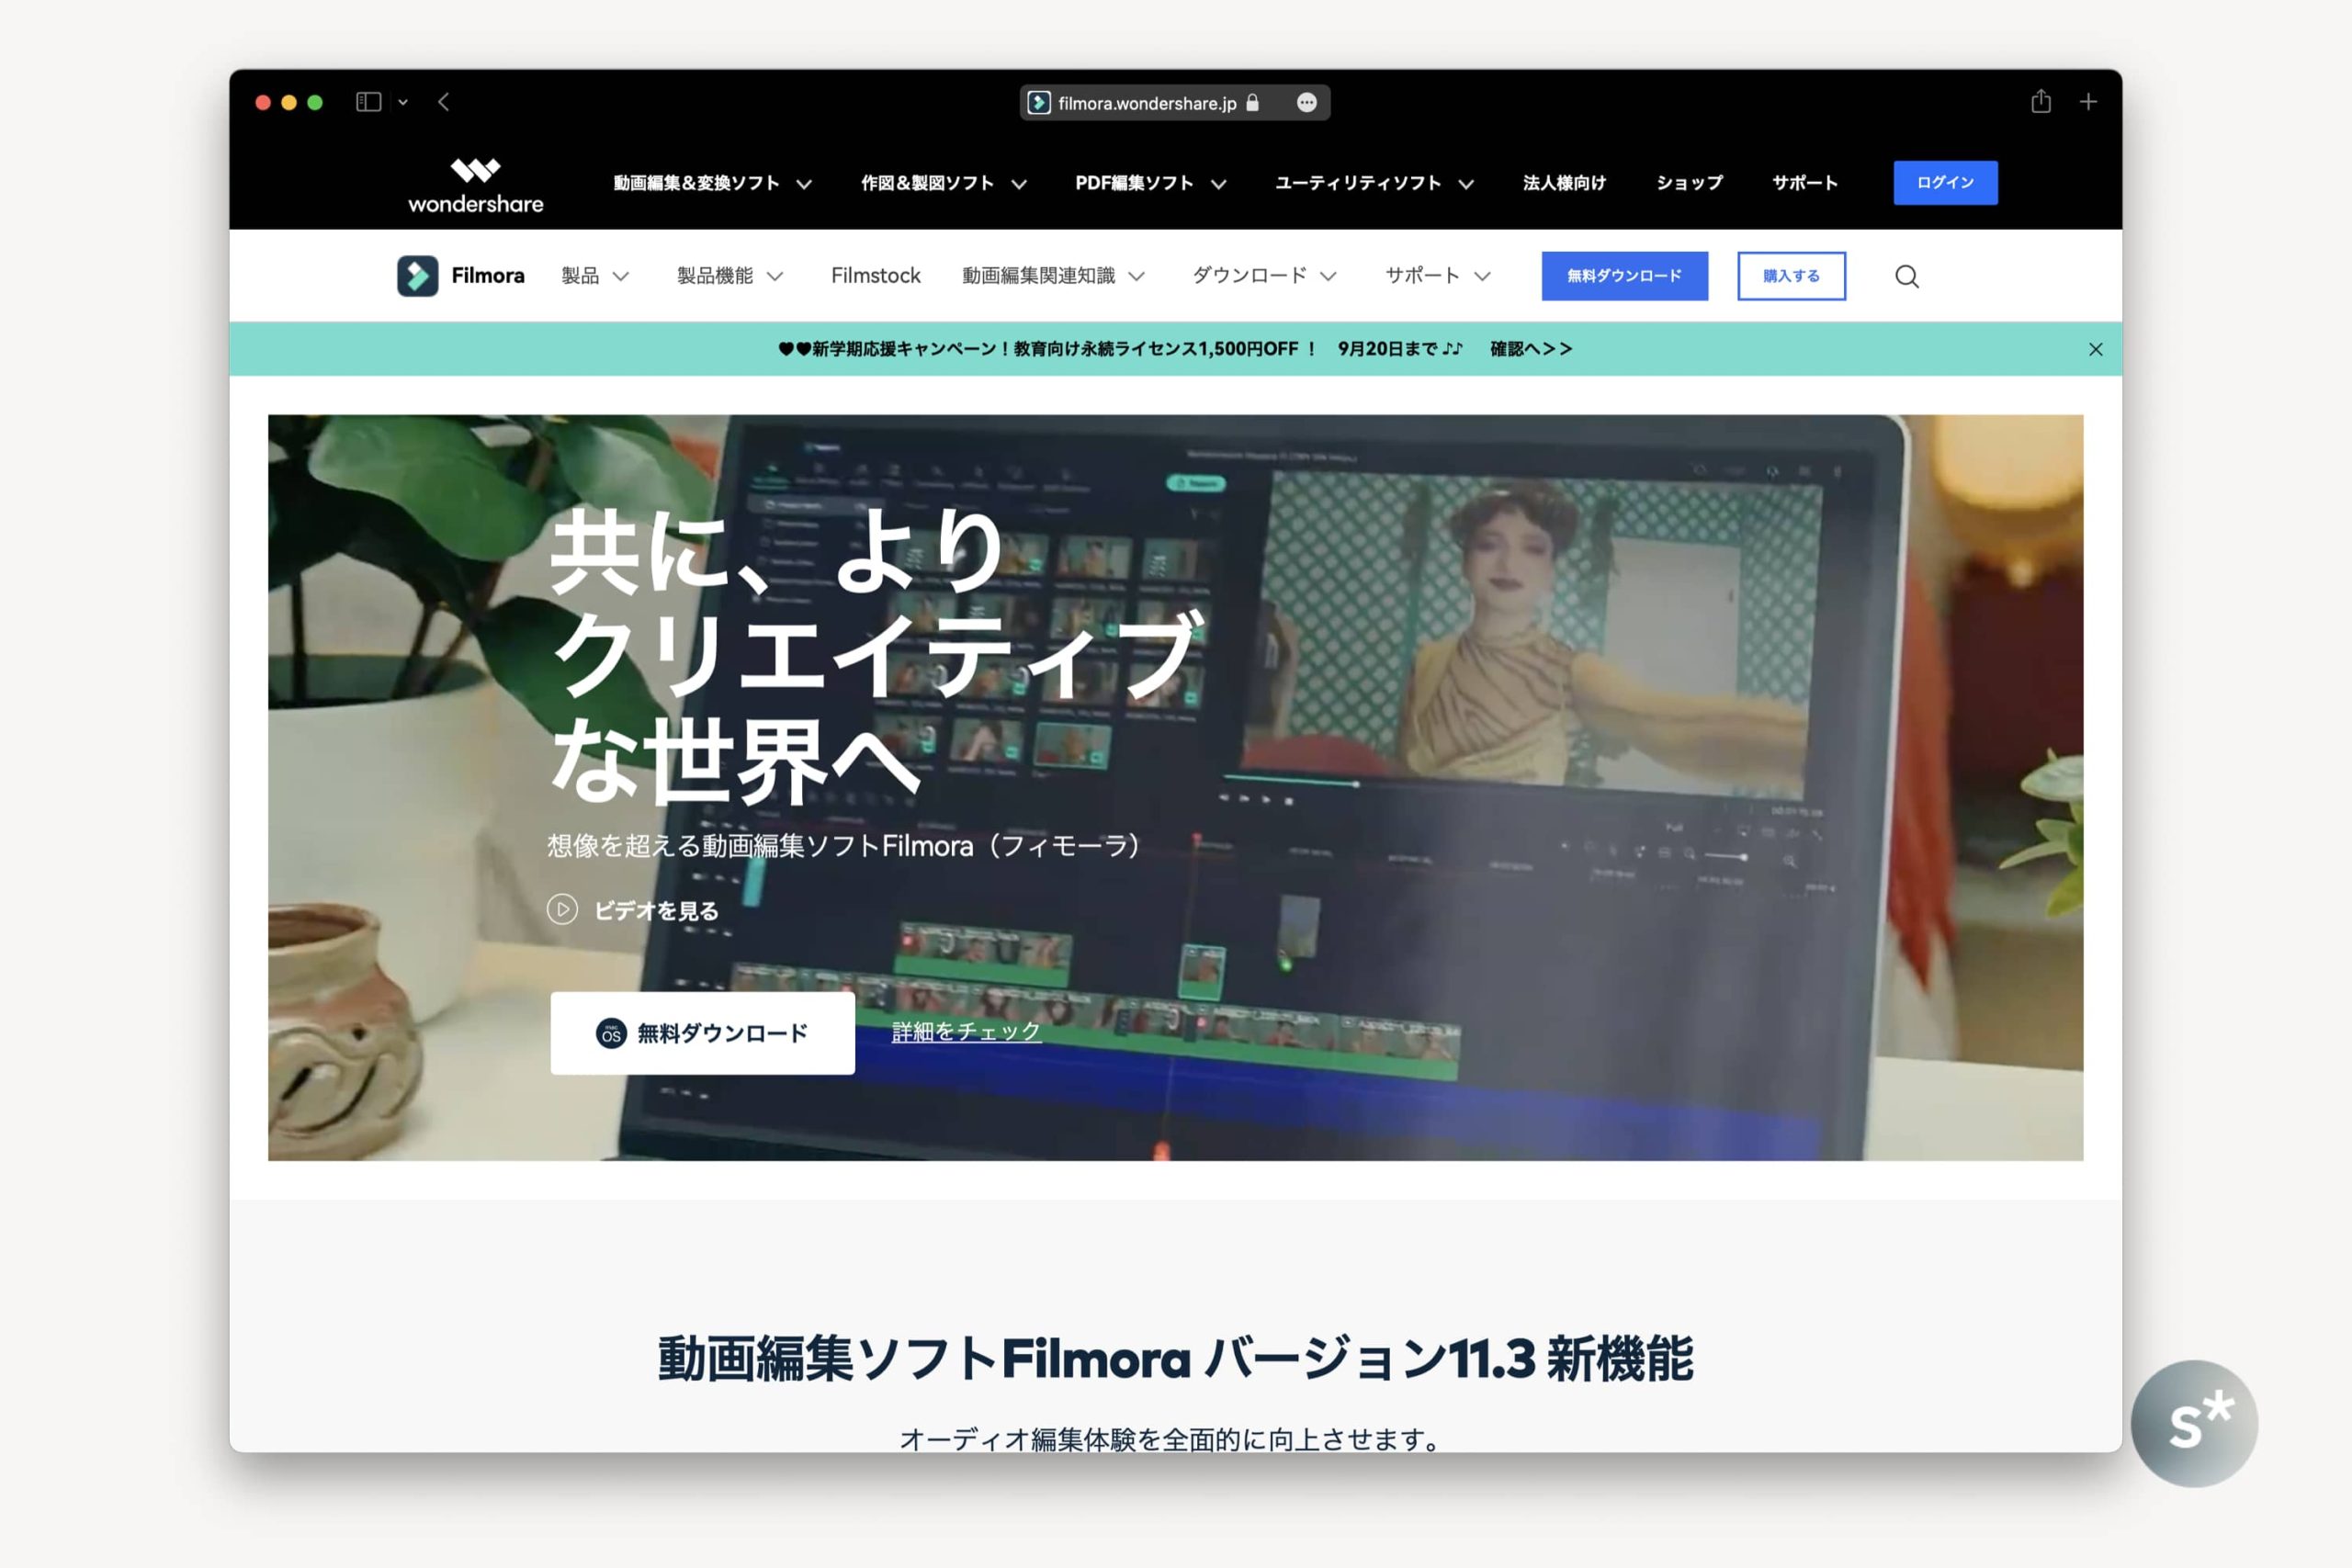Click ビデオを見る link
Image resolution: width=2352 pixels, height=1568 pixels.
pos(656,910)
